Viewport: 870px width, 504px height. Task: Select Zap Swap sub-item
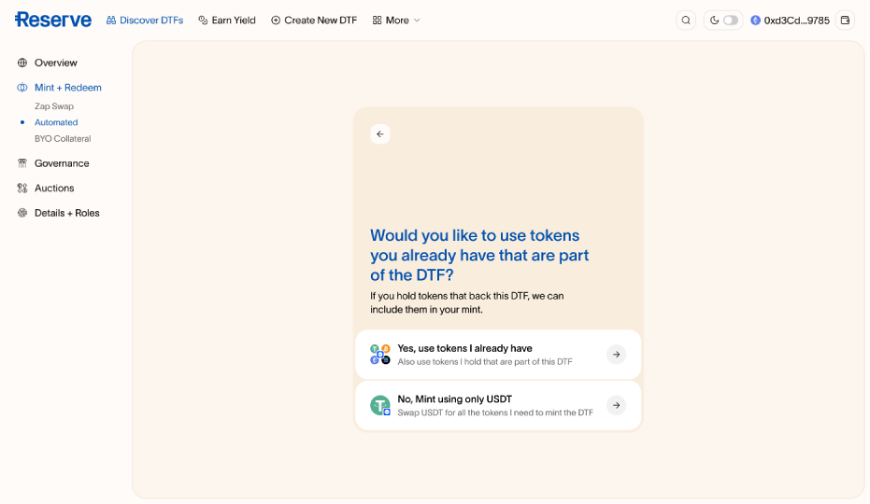pyautogui.click(x=54, y=106)
